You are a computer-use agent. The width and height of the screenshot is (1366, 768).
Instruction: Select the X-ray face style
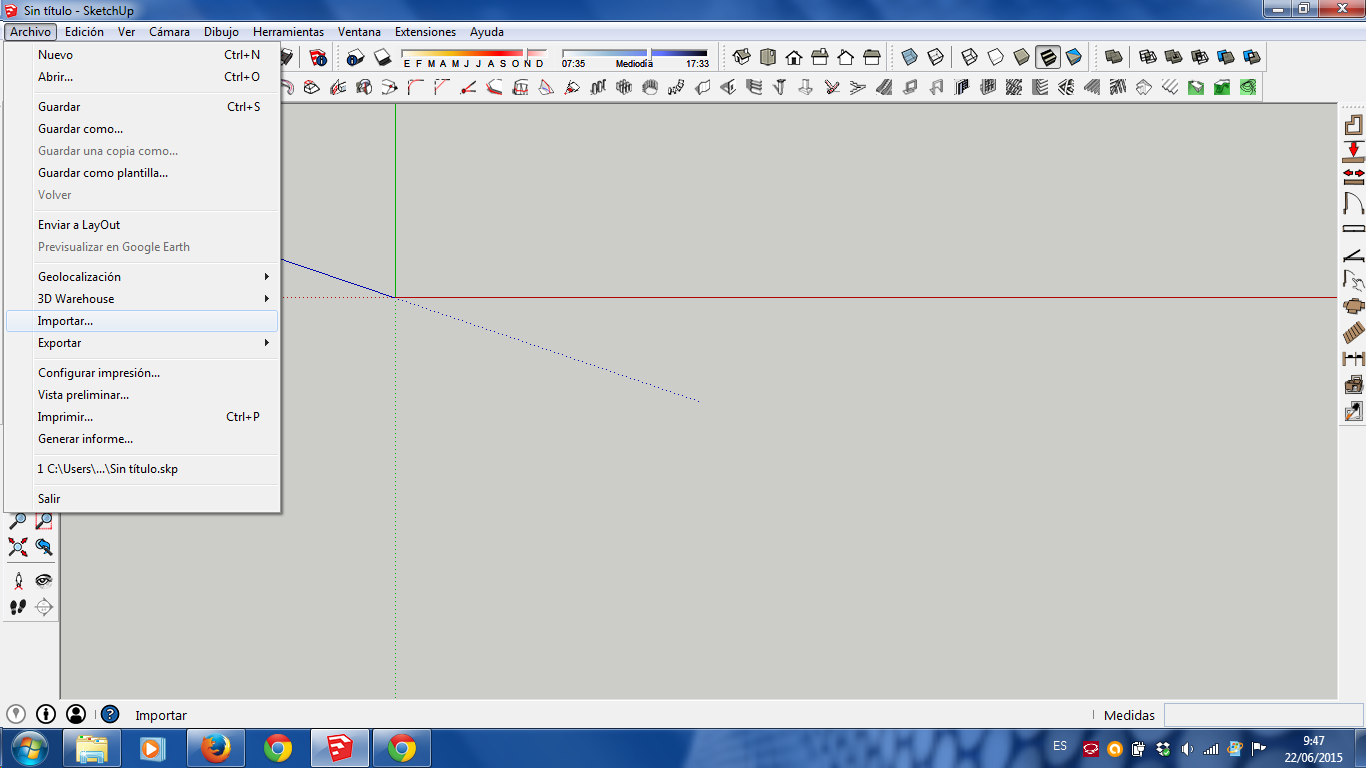pyautogui.click(x=909, y=57)
